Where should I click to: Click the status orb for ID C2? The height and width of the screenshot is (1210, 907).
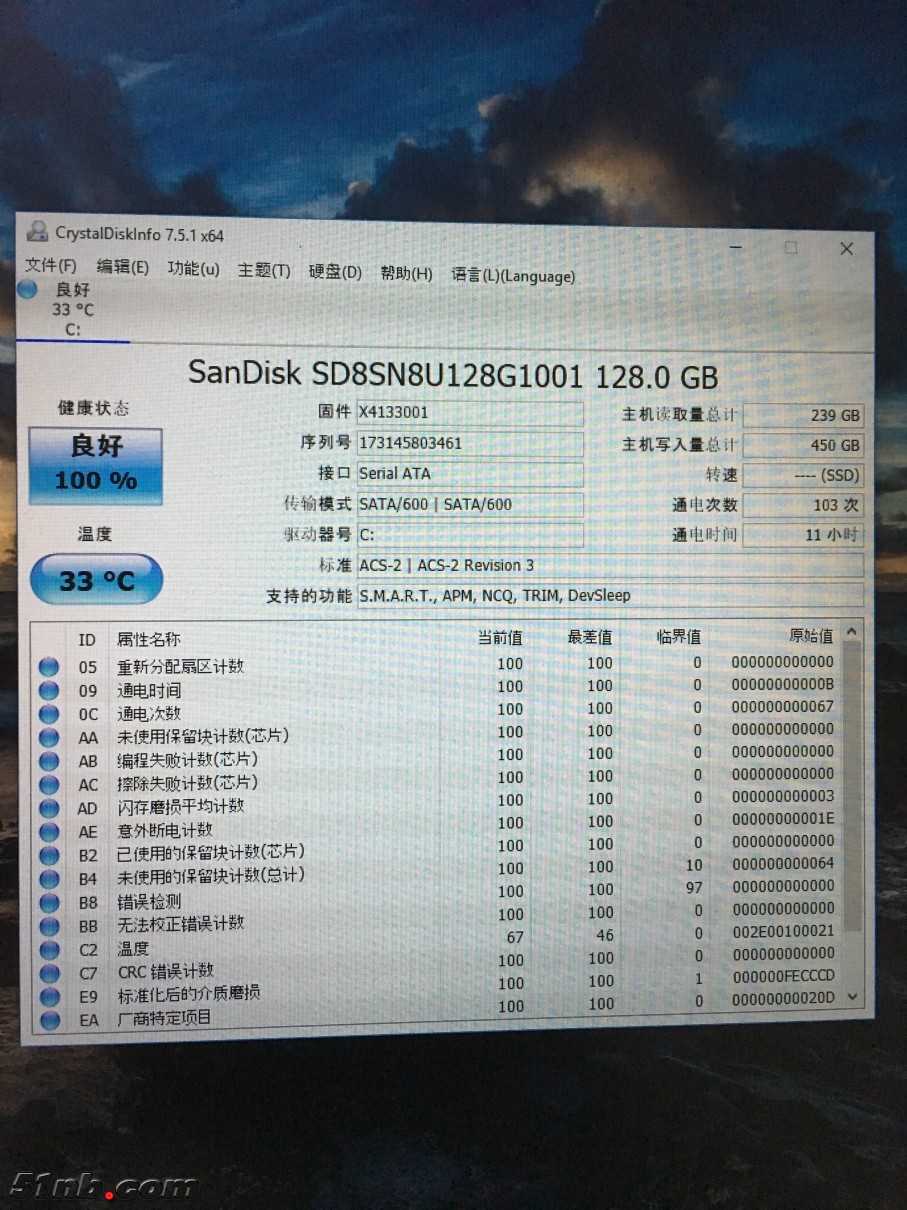[48, 949]
